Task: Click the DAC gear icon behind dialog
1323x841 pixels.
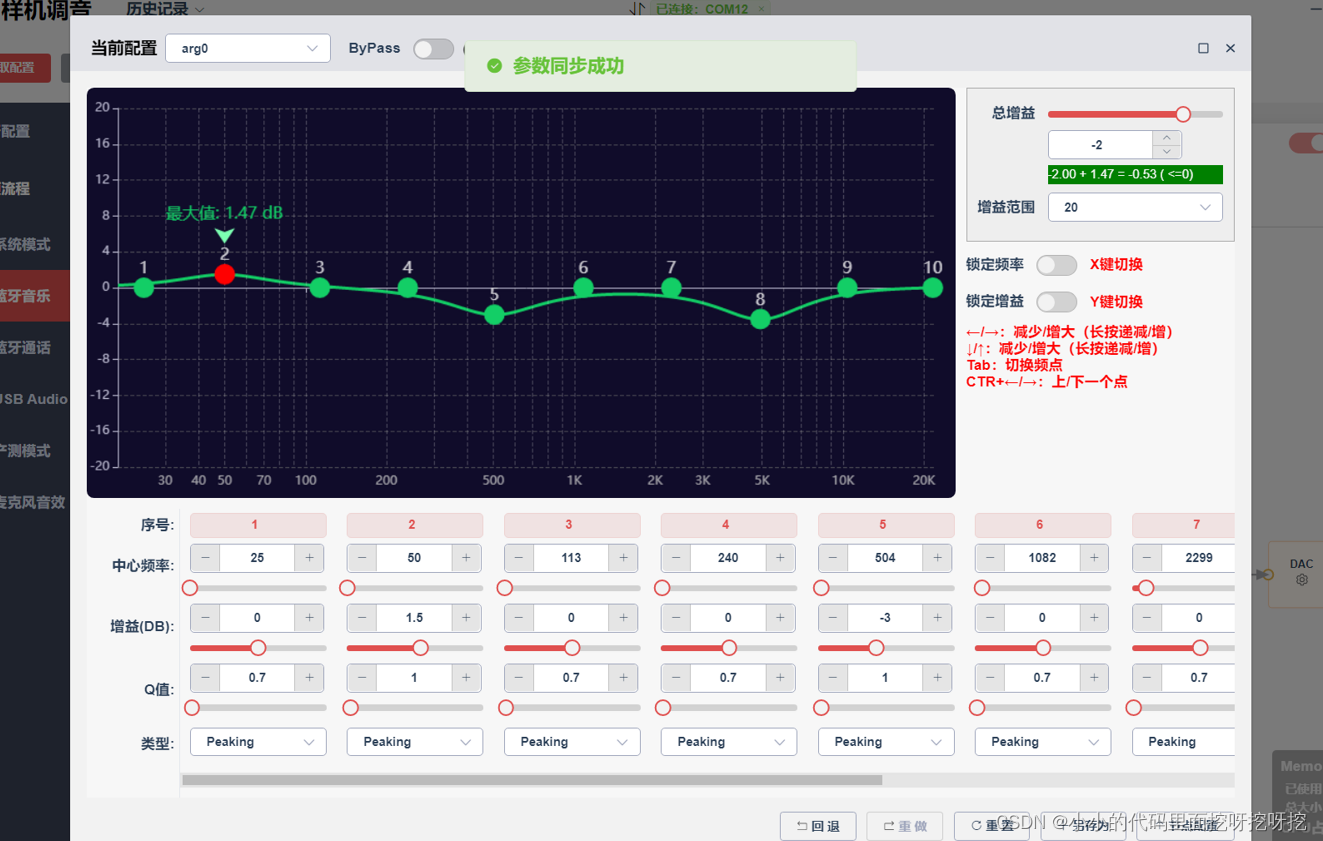Action: tap(1301, 580)
